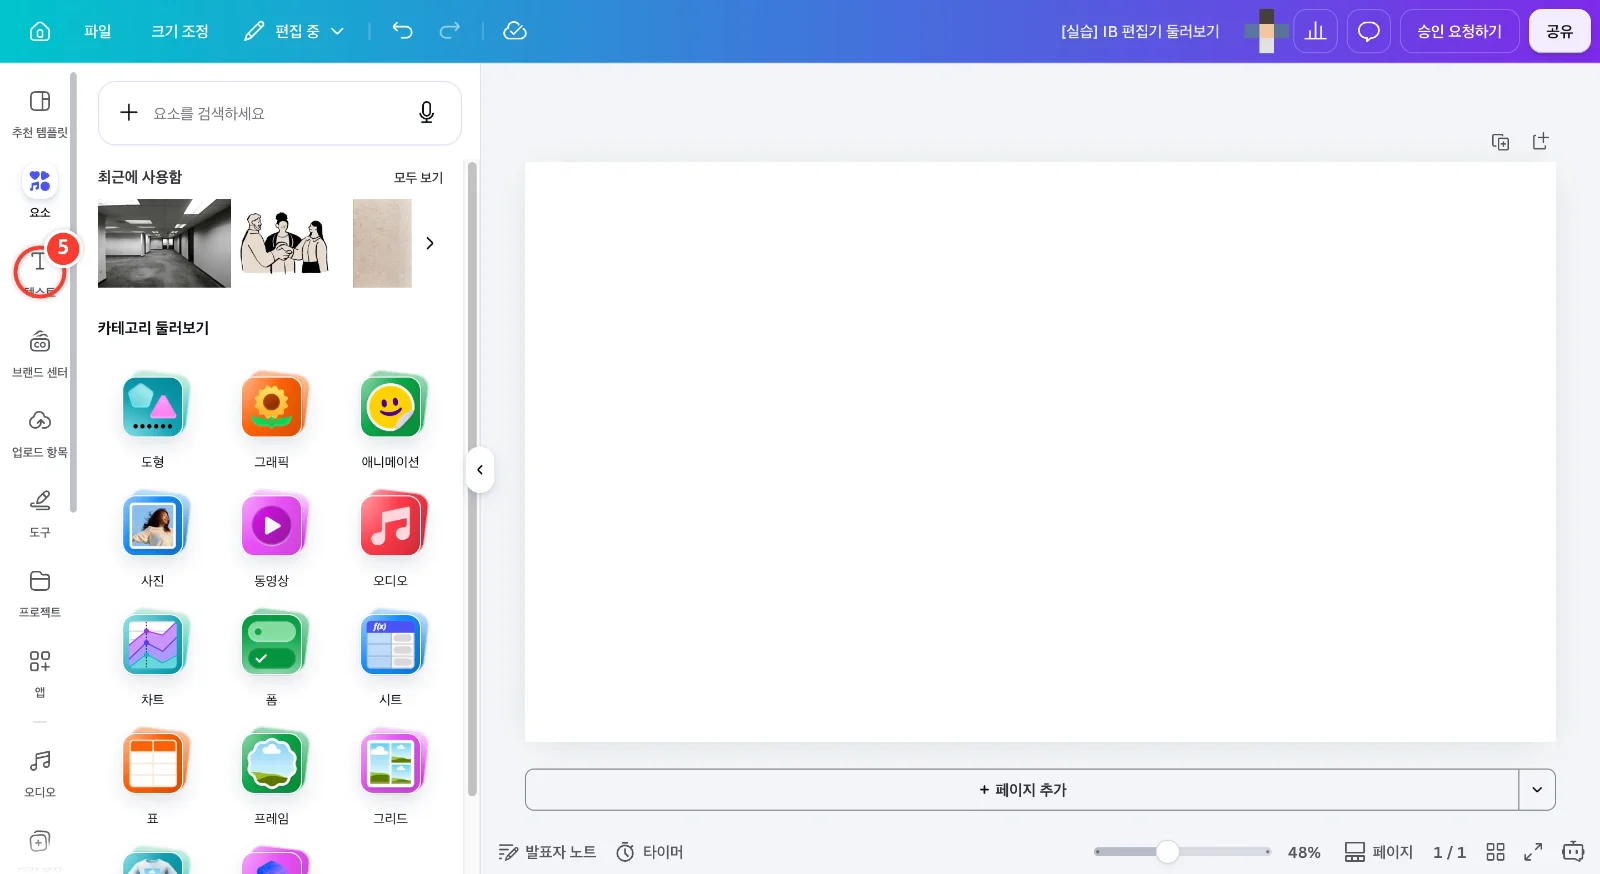
Task: Select the empty room photo thumbnail
Action: (164, 243)
